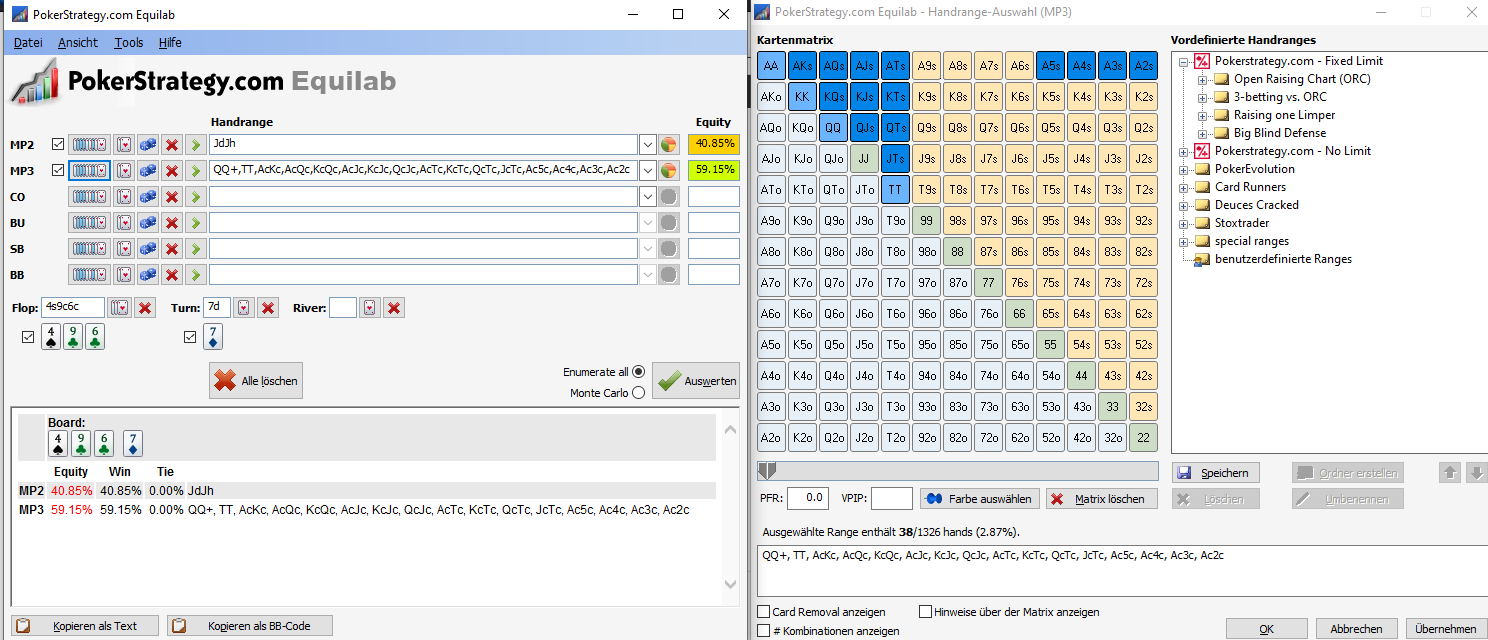Open card picker next to River field

370,308
